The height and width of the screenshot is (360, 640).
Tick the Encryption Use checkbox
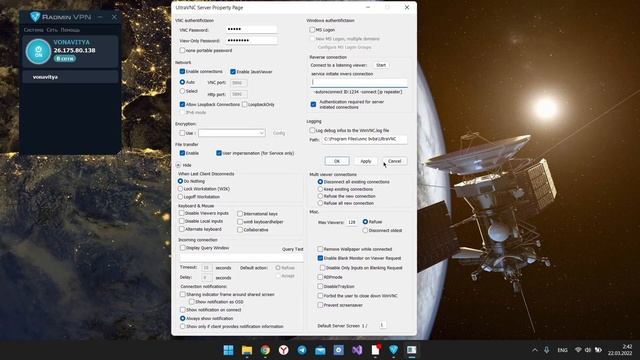(x=182, y=133)
